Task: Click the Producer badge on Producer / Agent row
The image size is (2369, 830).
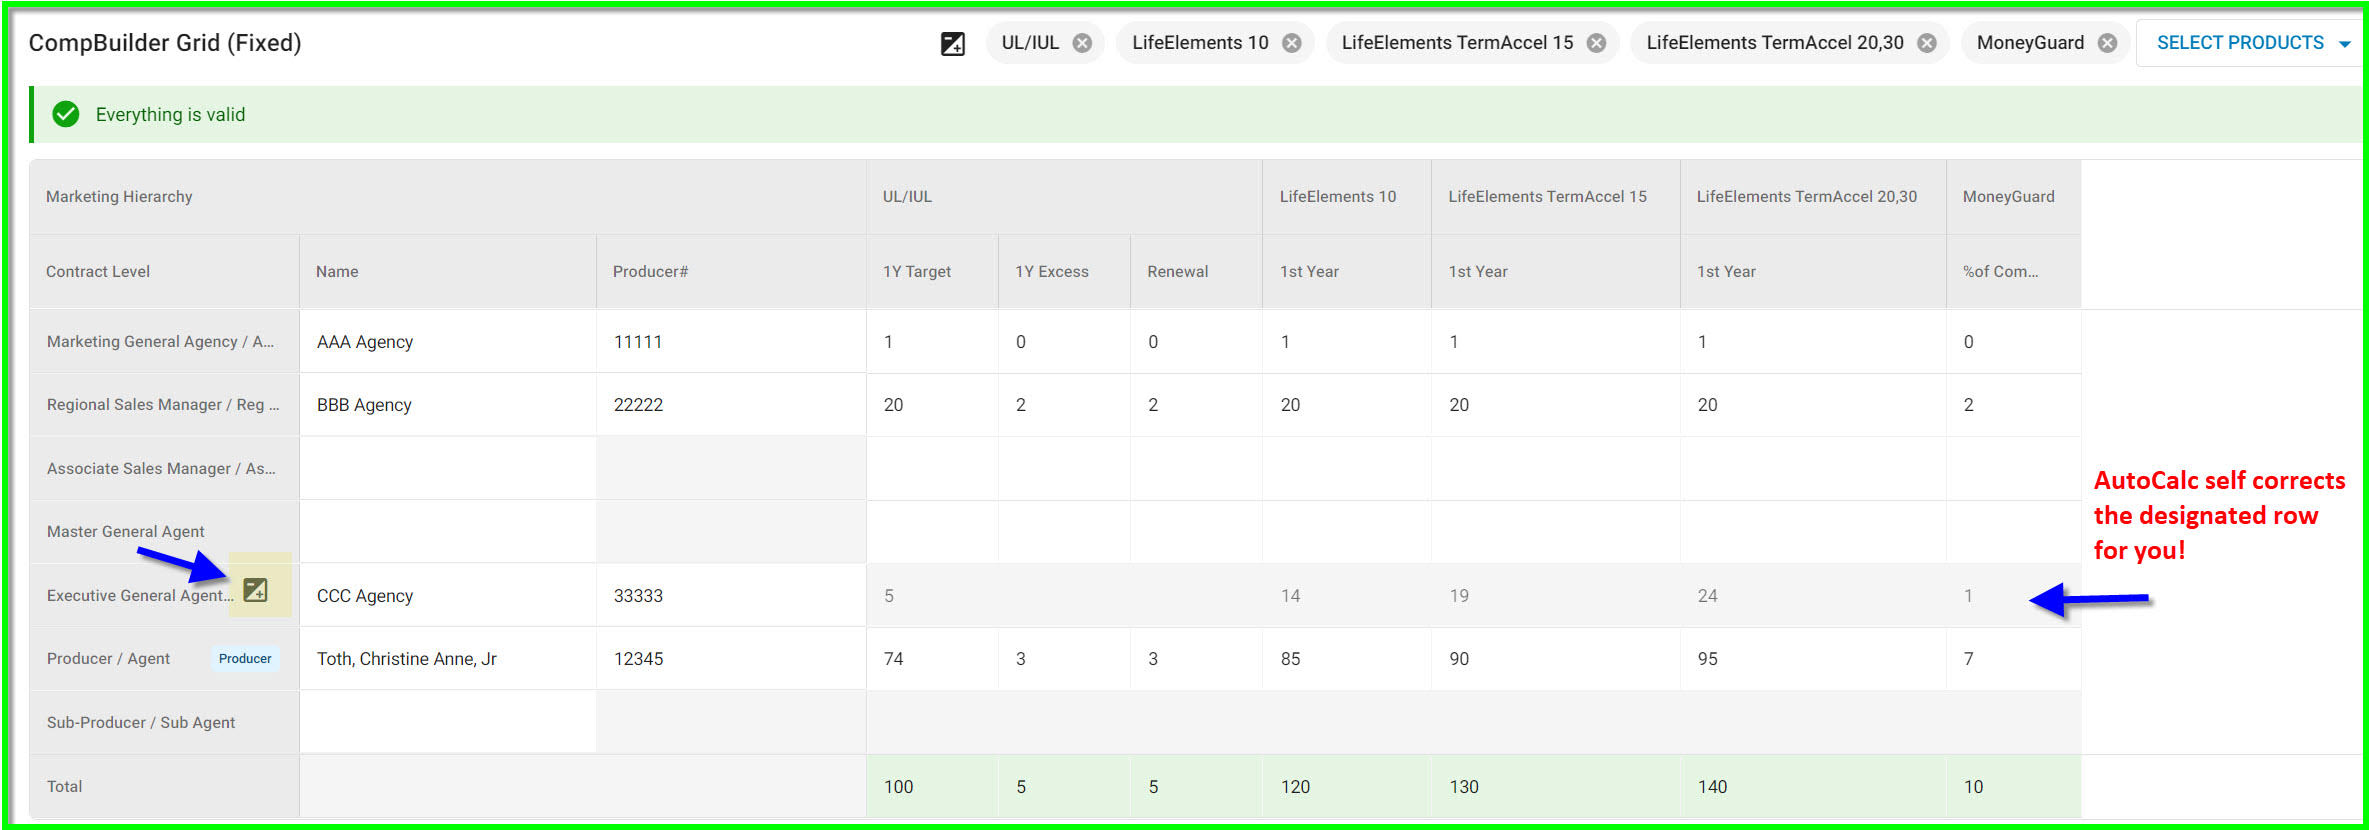Action: coord(245,659)
